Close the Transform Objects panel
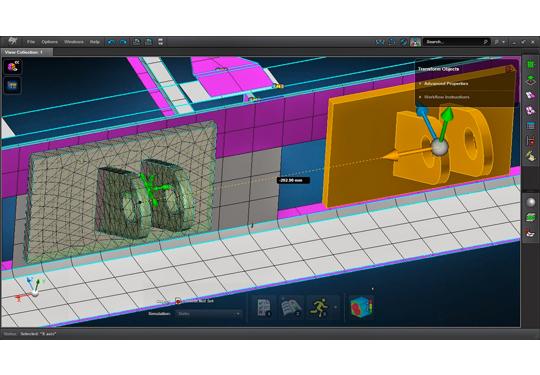Image resolution: width=540 pixels, height=375 pixels. click(x=509, y=69)
